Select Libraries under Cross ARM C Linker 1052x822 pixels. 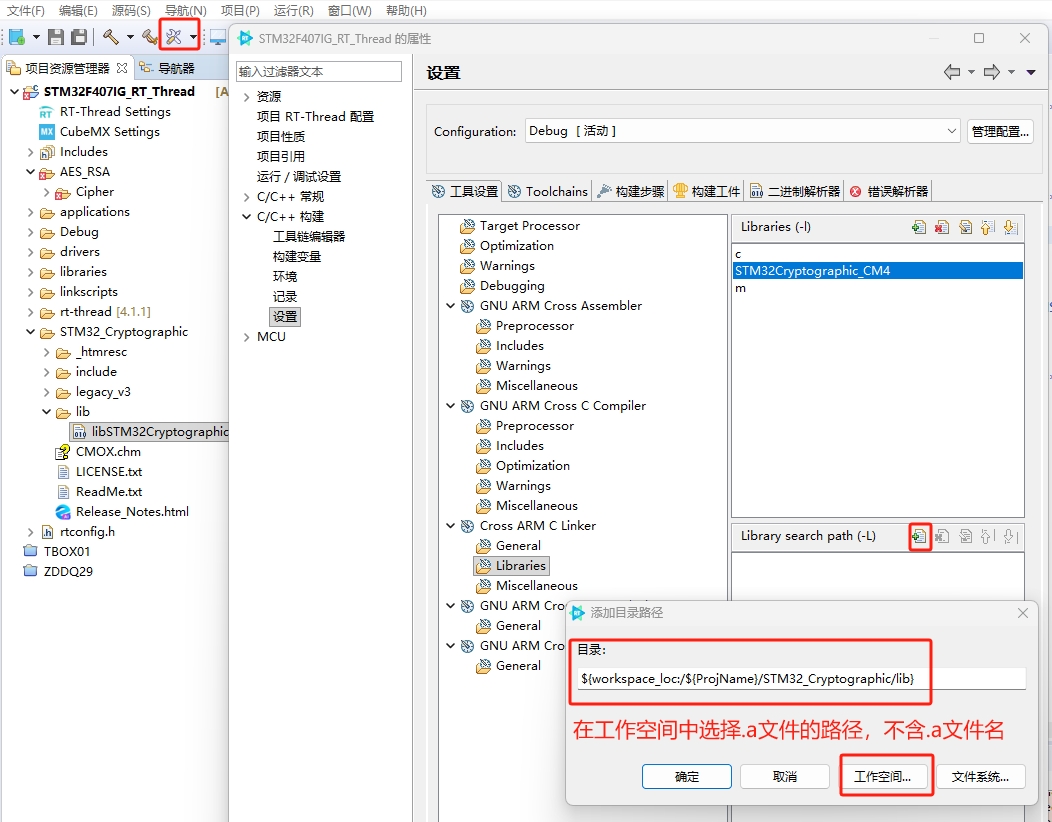click(x=512, y=566)
